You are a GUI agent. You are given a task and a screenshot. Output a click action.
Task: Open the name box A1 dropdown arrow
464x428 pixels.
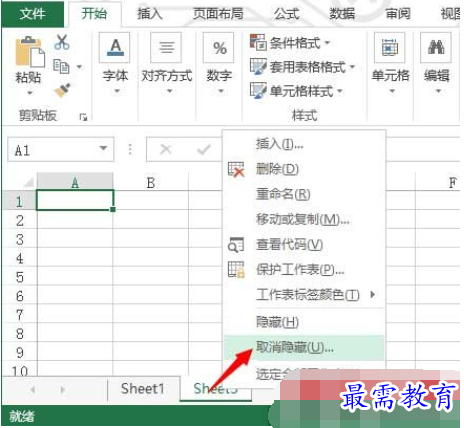[x=103, y=148]
